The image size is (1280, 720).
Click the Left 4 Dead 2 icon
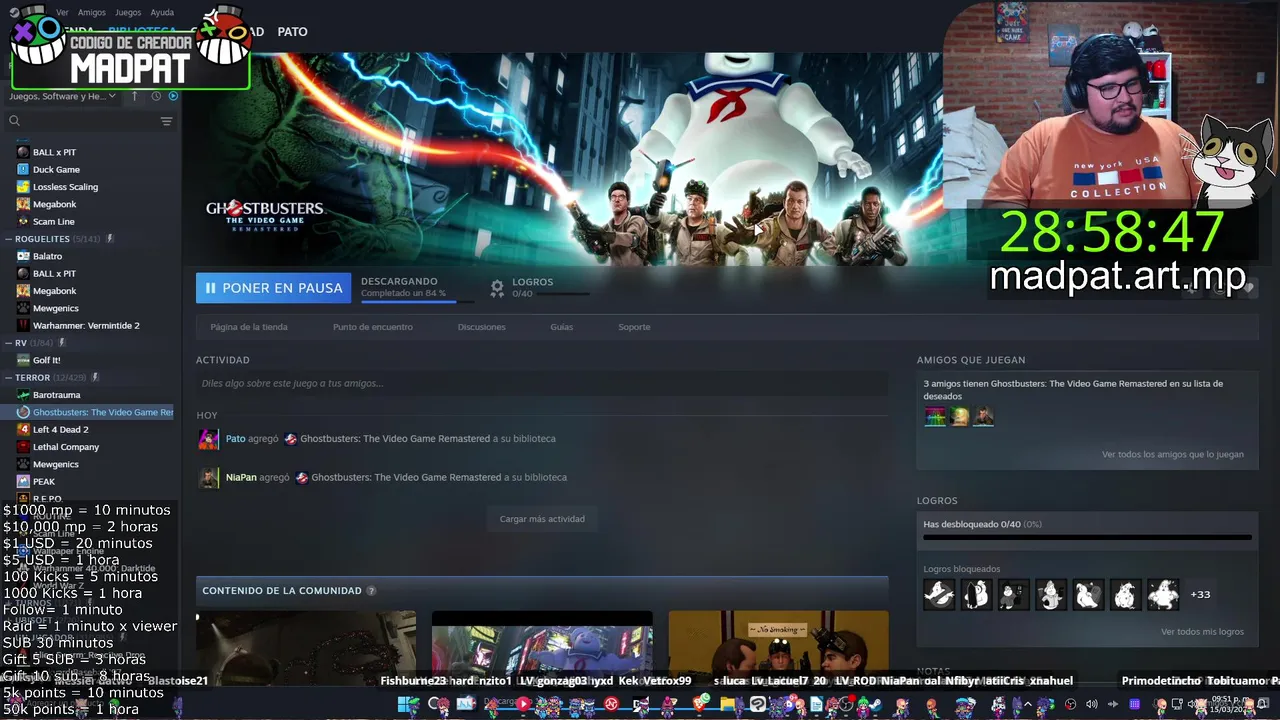23,429
